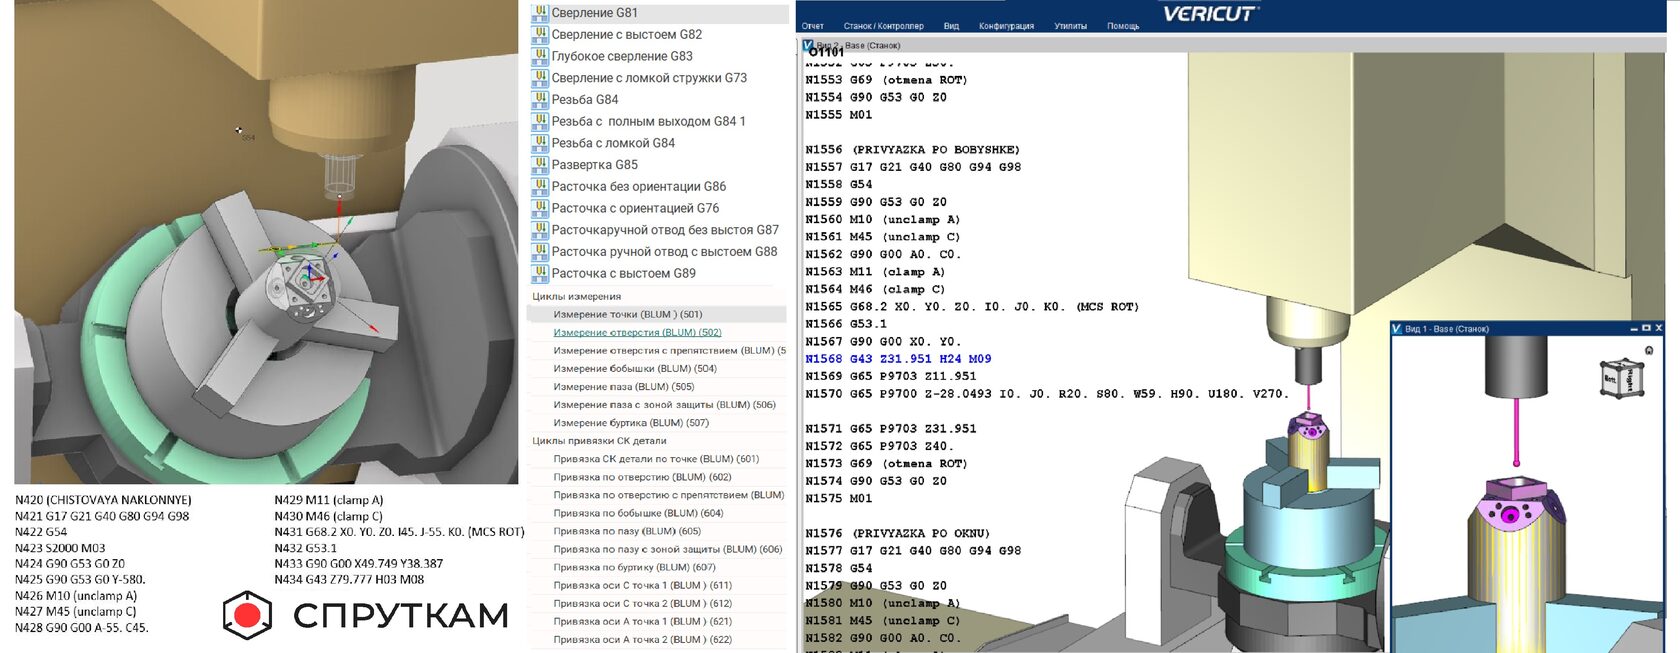Open the Помощь menu
This screenshot has width=1680, height=653.
1123,26
